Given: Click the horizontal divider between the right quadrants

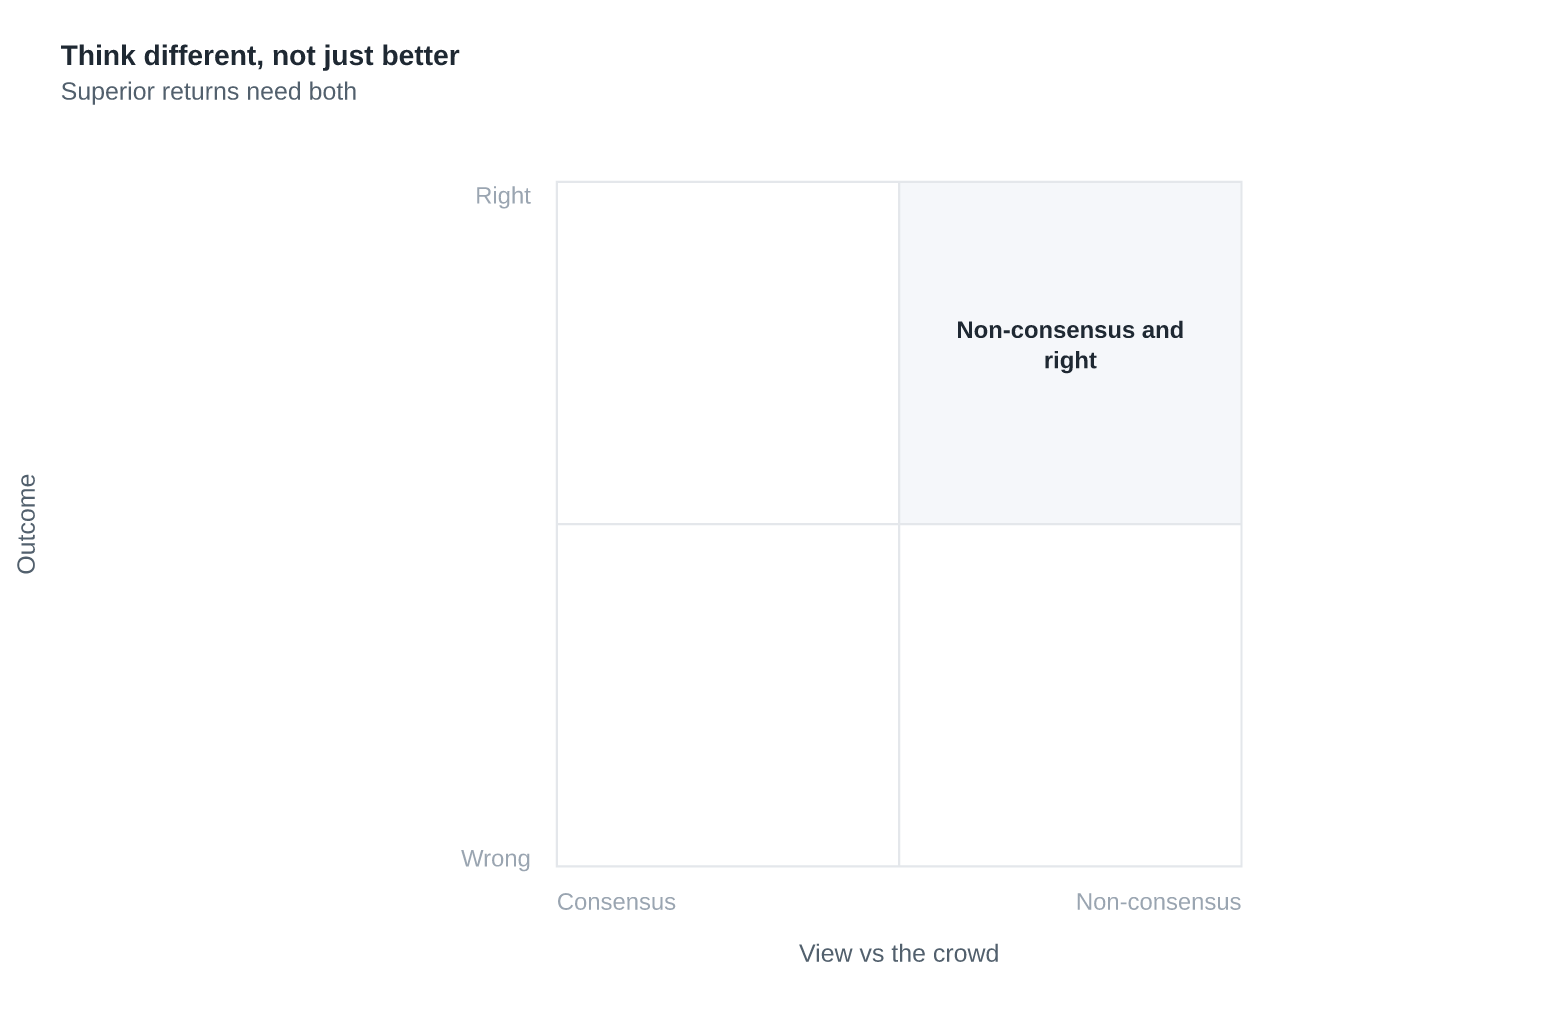Looking at the screenshot, I should pyautogui.click(x=1070, y=524).
